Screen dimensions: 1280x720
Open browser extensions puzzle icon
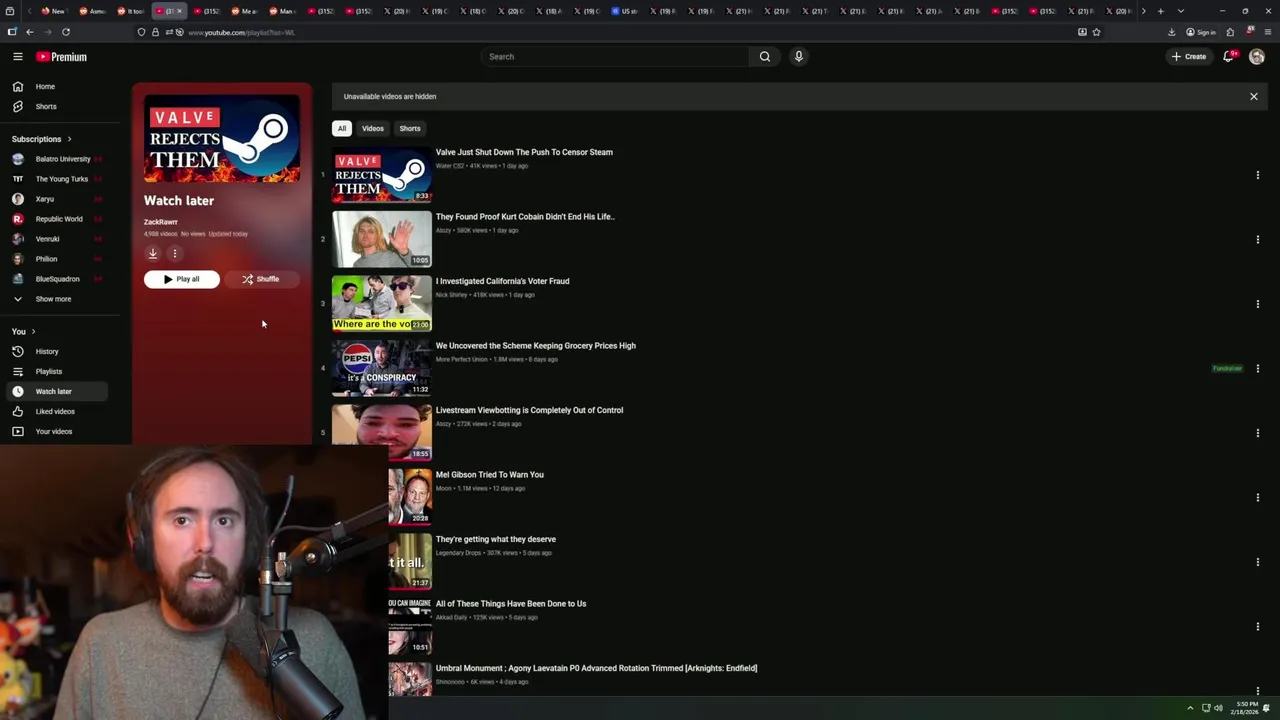(x=1230, y=32)
